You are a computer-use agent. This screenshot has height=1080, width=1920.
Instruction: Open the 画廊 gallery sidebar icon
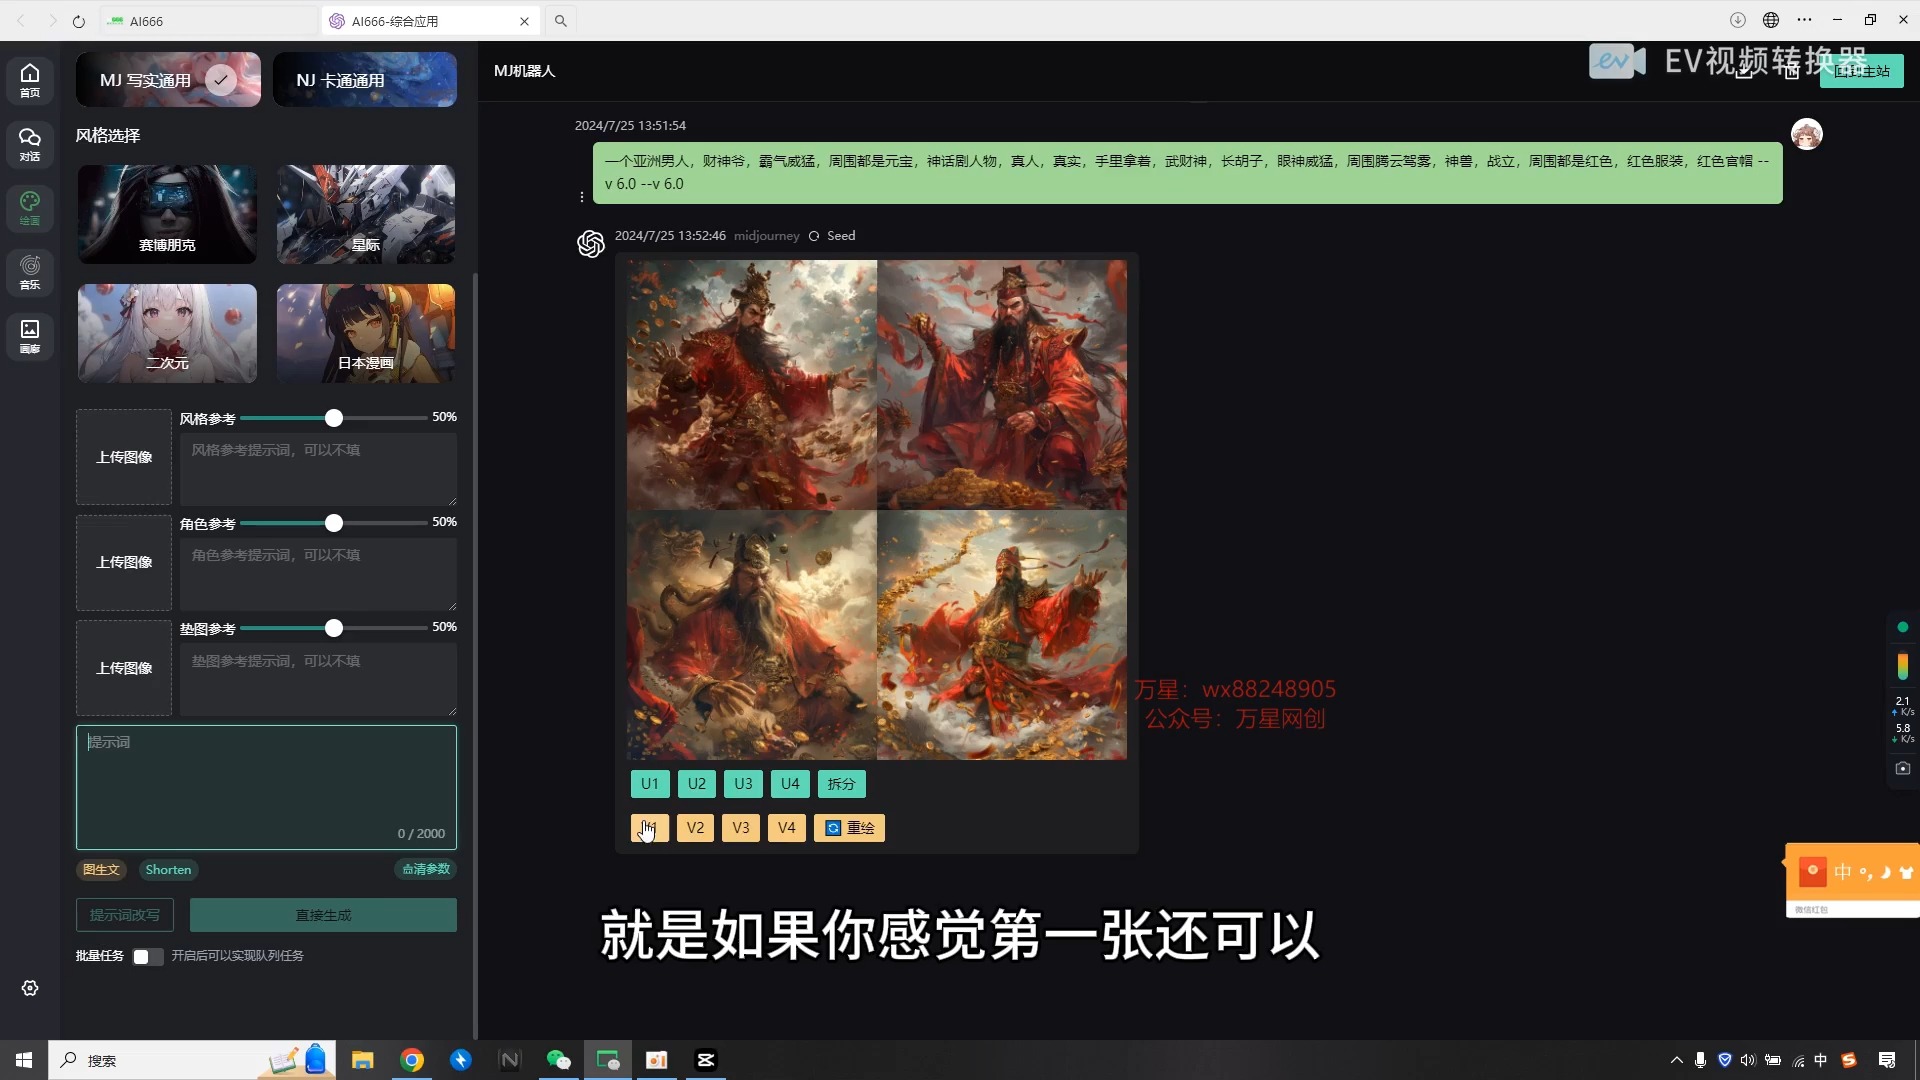30,336
